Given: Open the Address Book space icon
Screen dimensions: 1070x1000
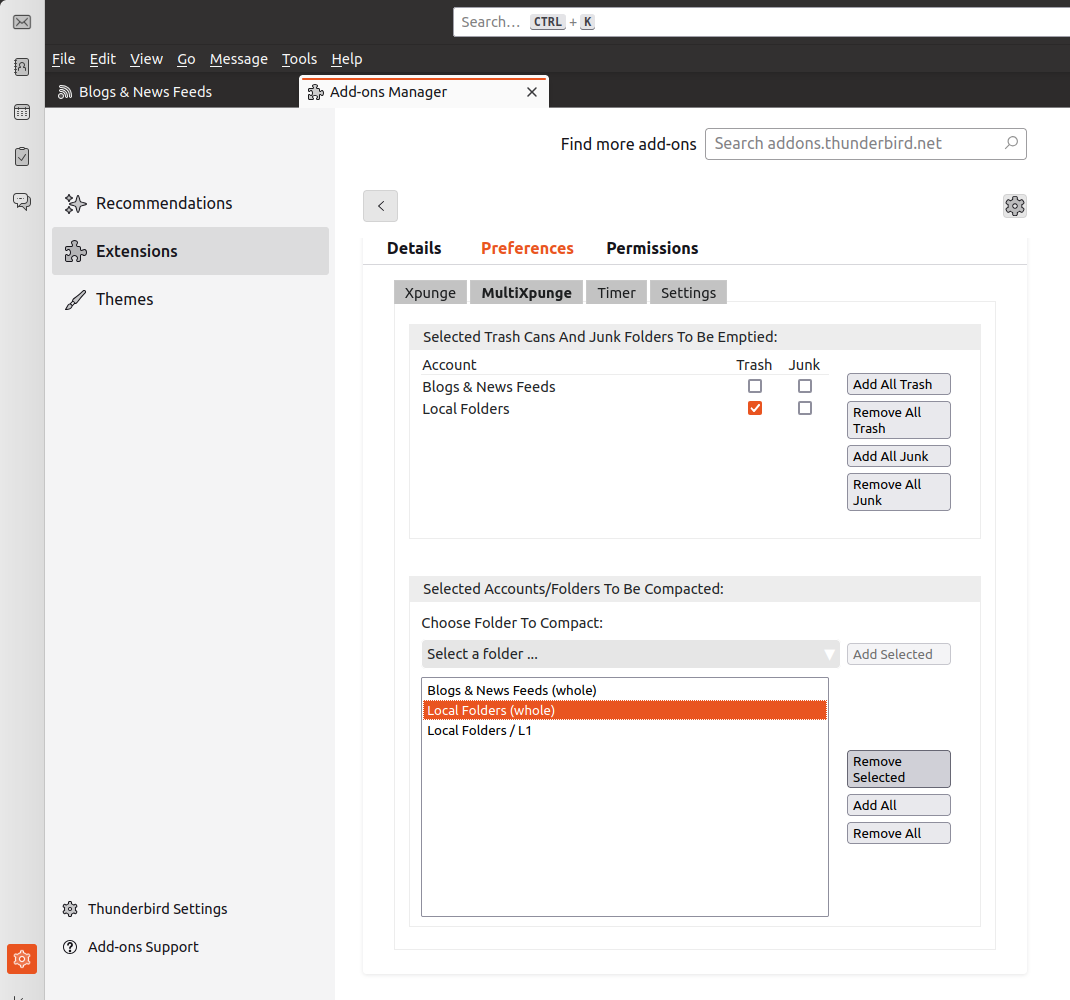Looking at the screenshot, I should tap(22, 67).
